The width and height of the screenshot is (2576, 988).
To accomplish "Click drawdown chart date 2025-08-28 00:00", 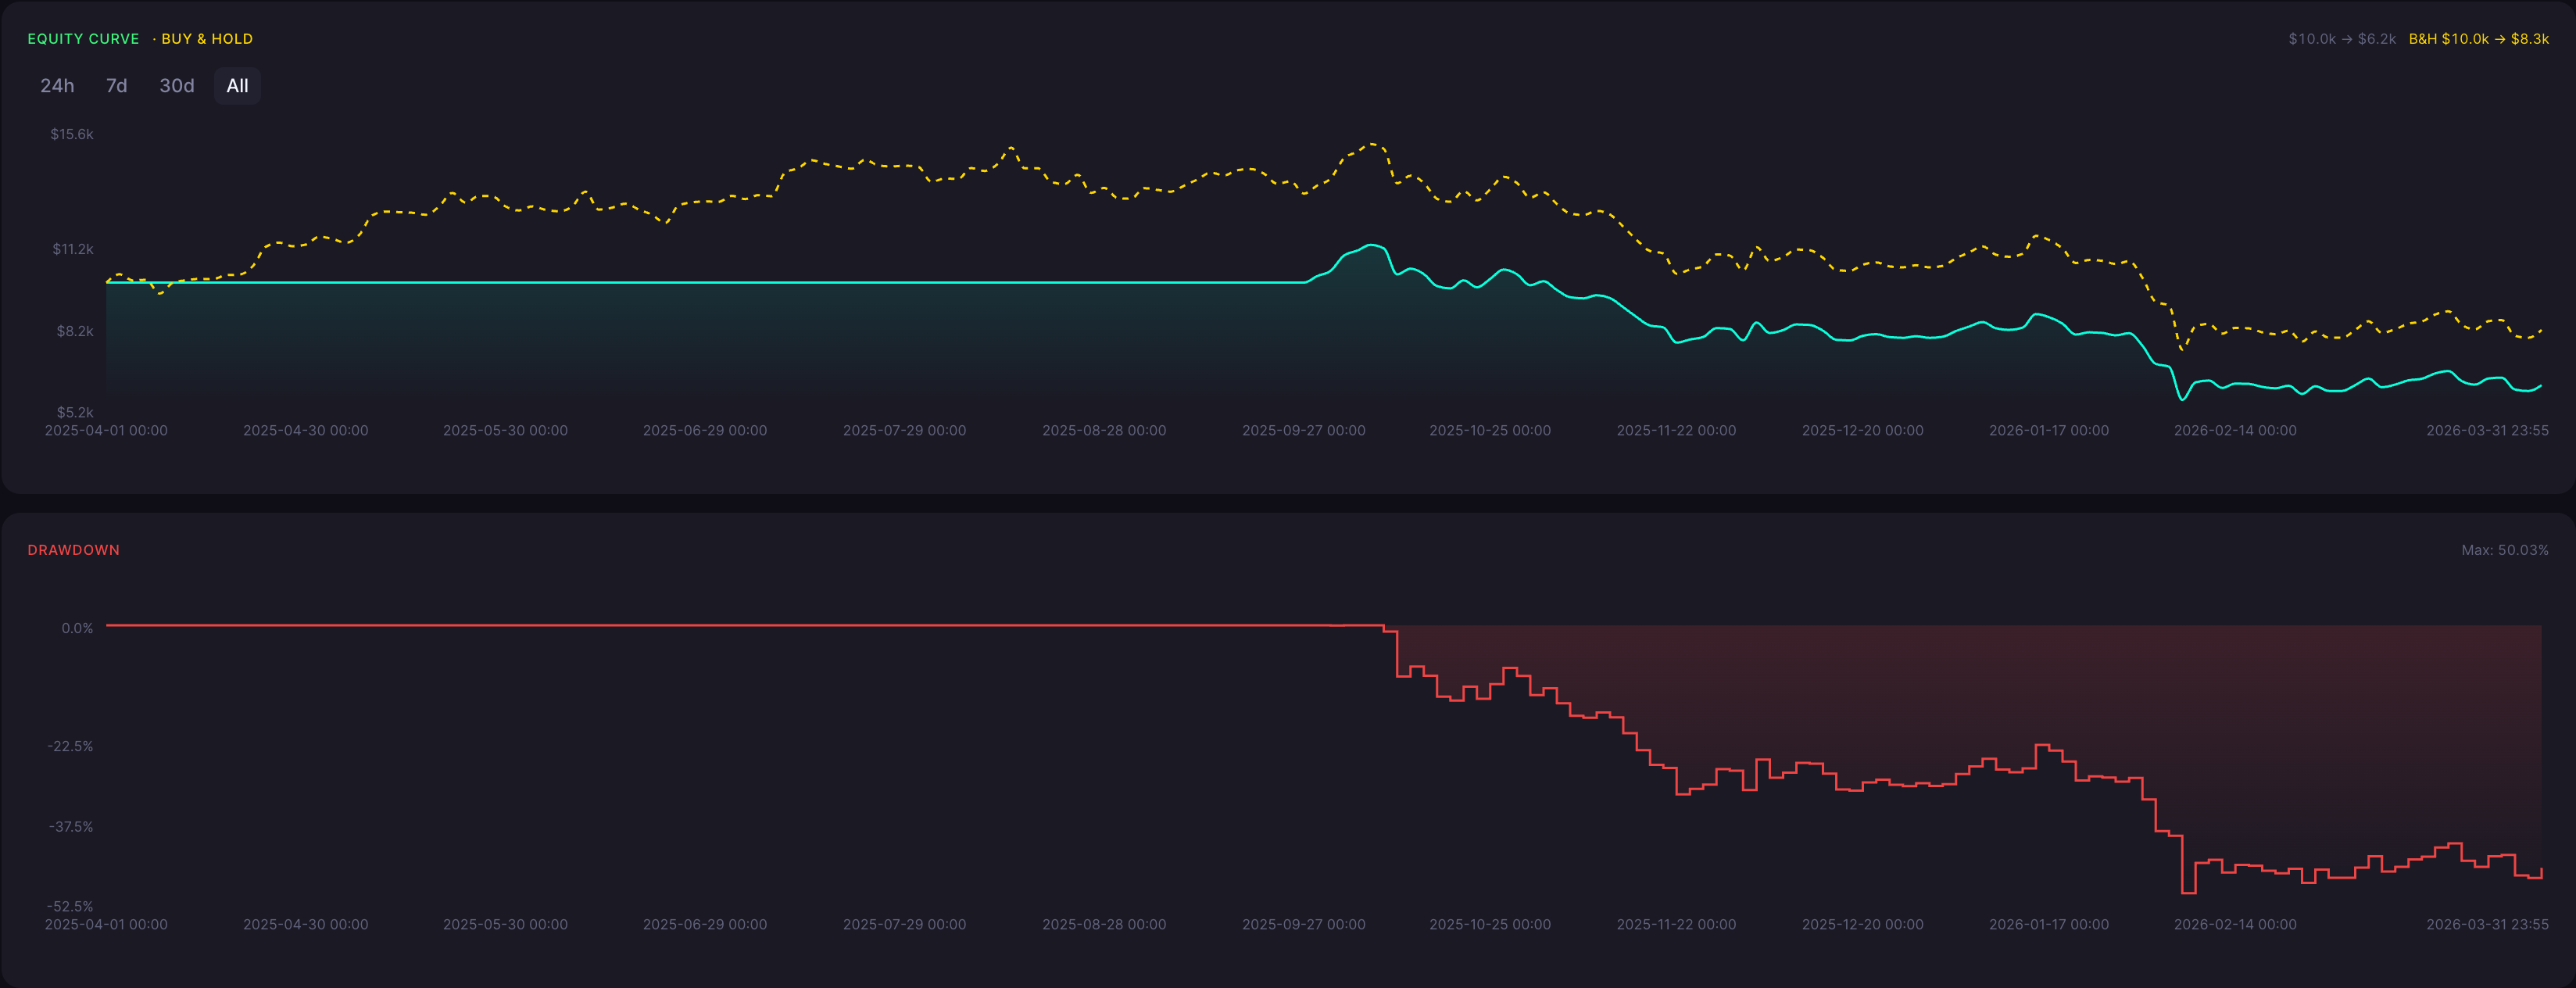I will (x=1104, y=925).
